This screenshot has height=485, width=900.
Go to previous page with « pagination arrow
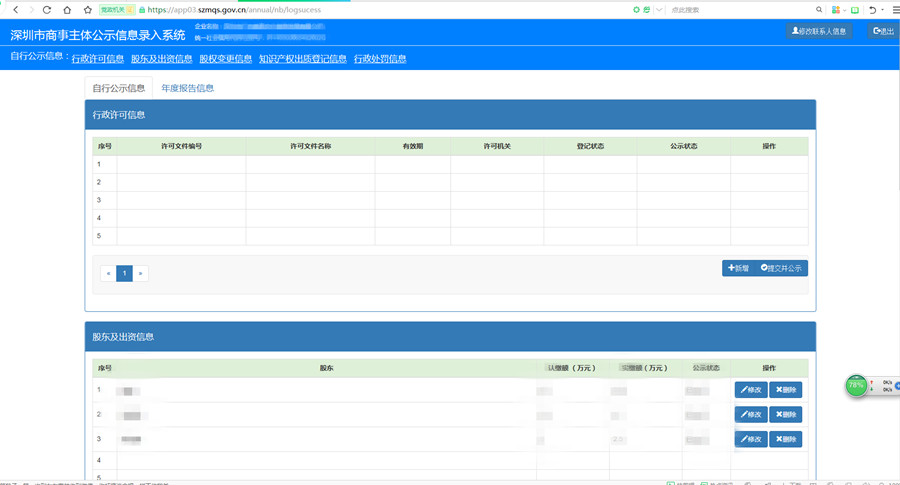click(108, 273)
